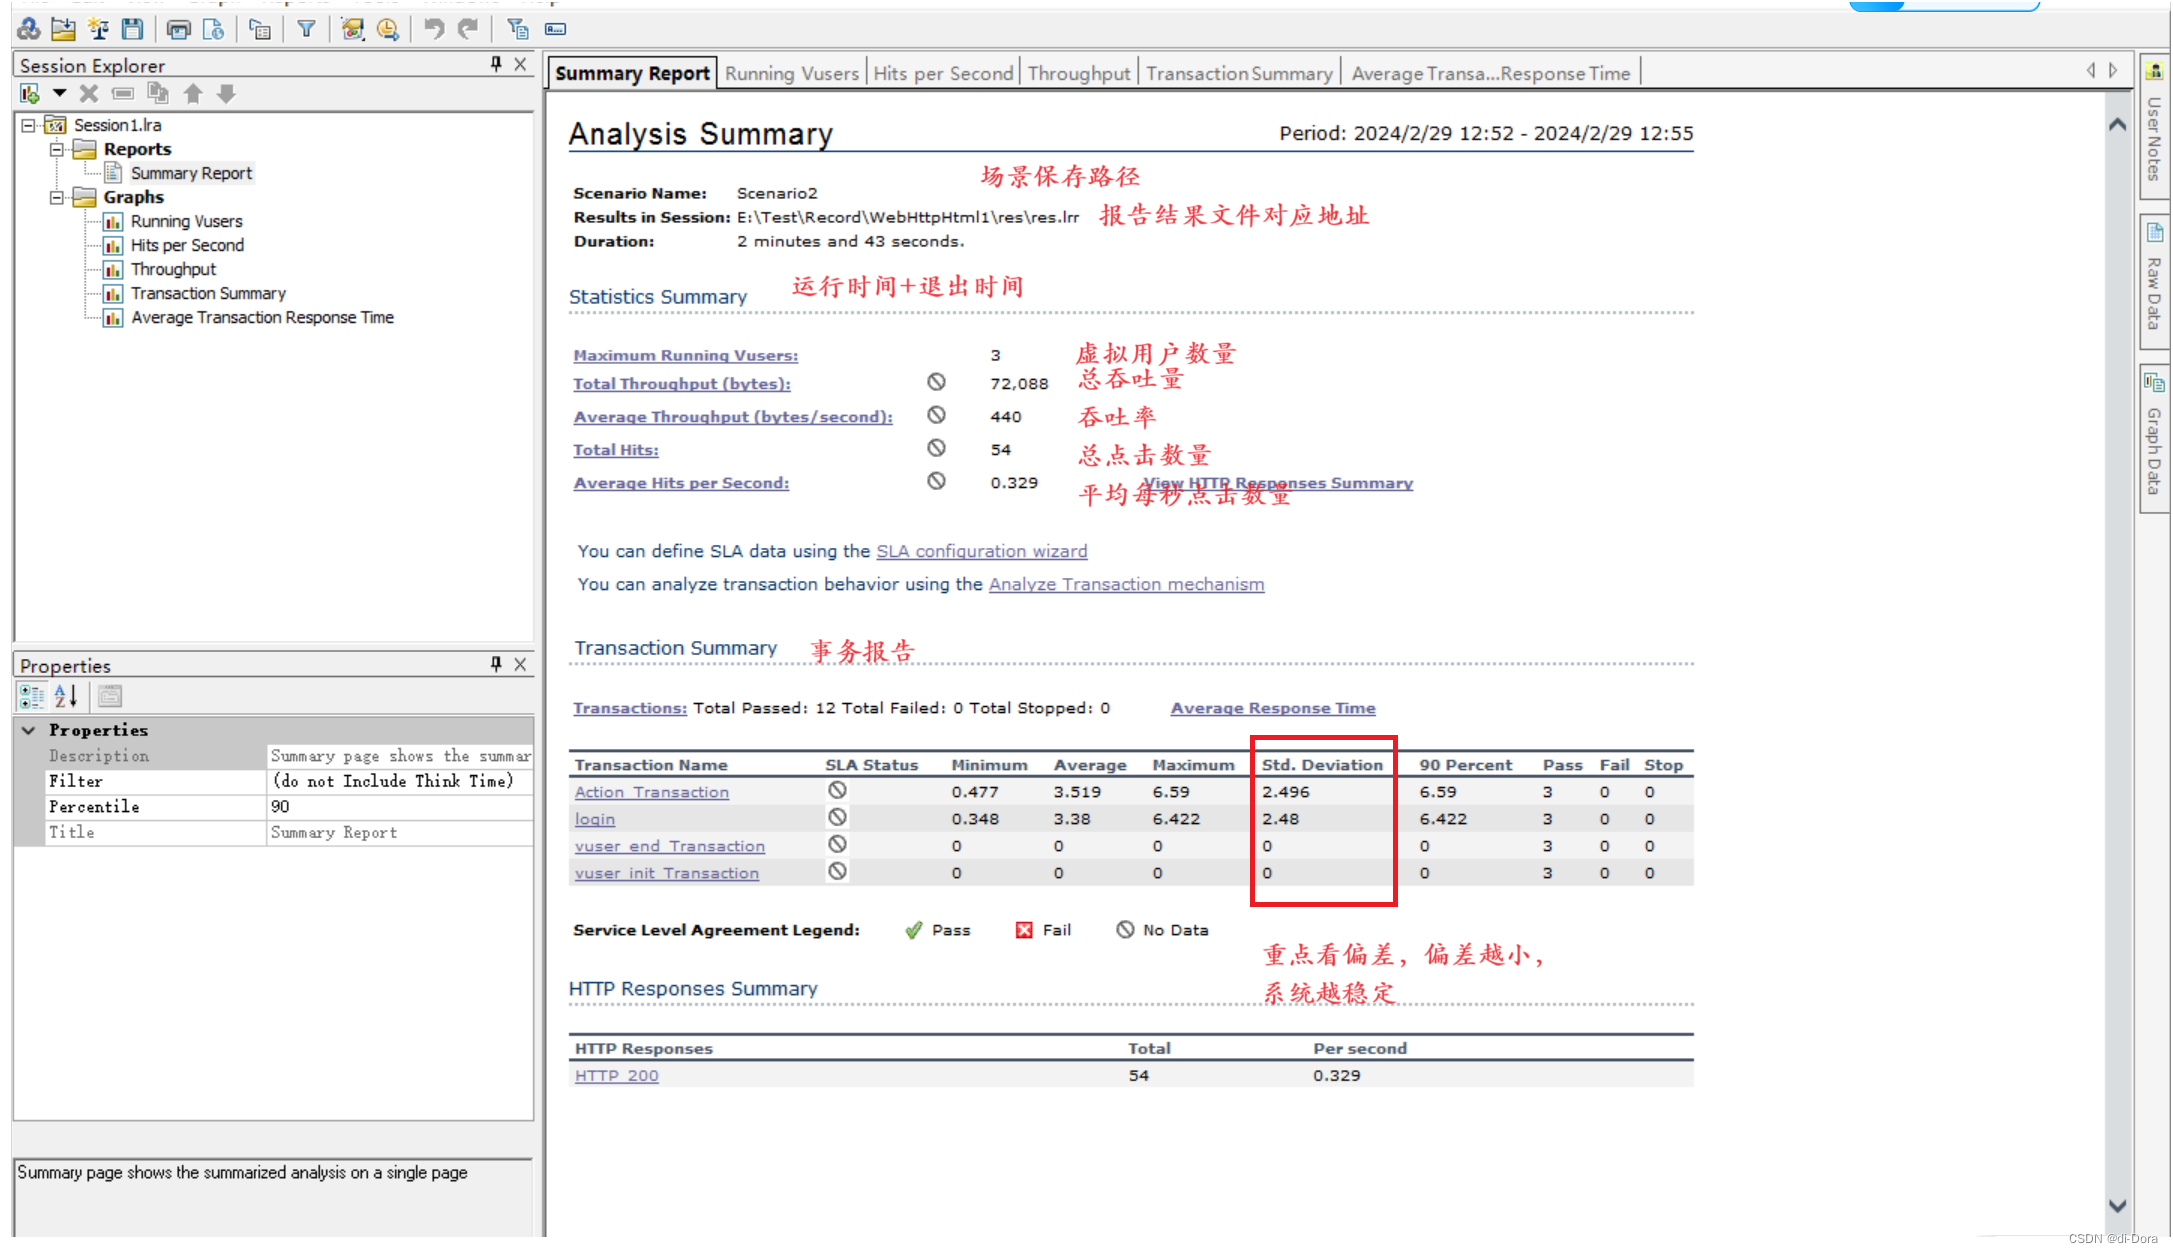
Task: Collapse the Reports tree folder
Action: coord(57,149)
